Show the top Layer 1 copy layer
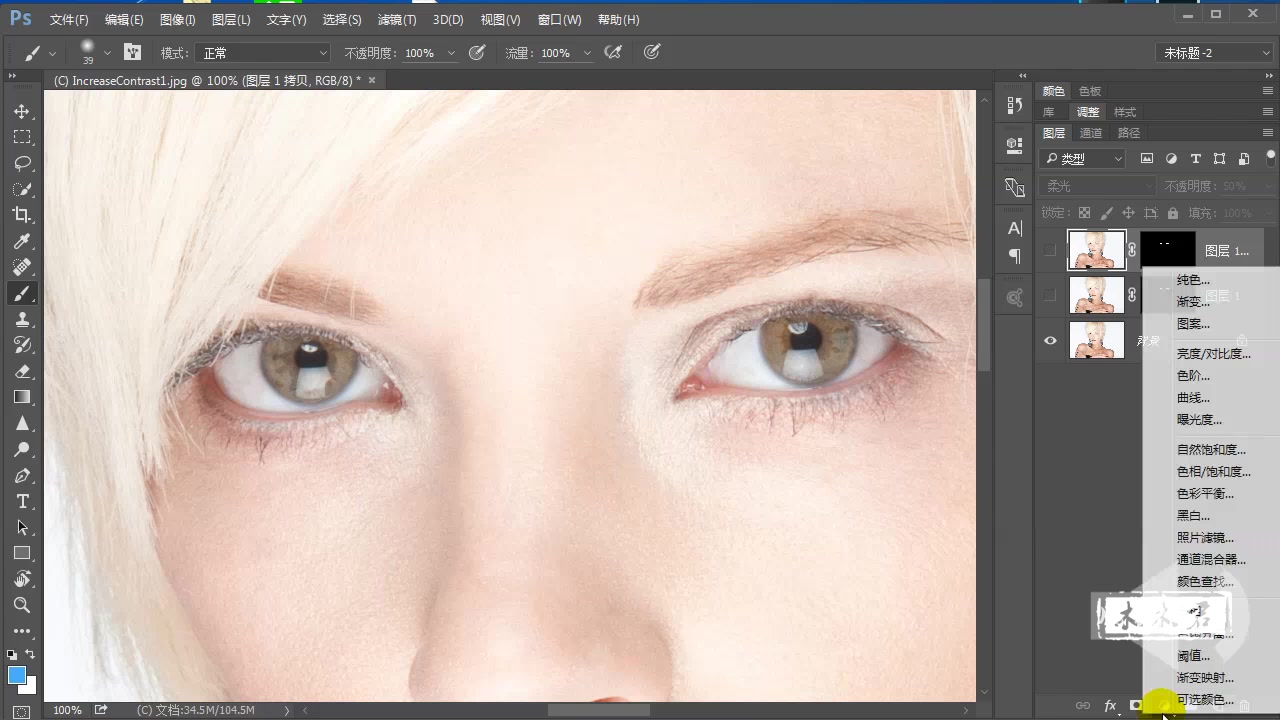This screenshot has width=1280, height=720. [1050, 250]
